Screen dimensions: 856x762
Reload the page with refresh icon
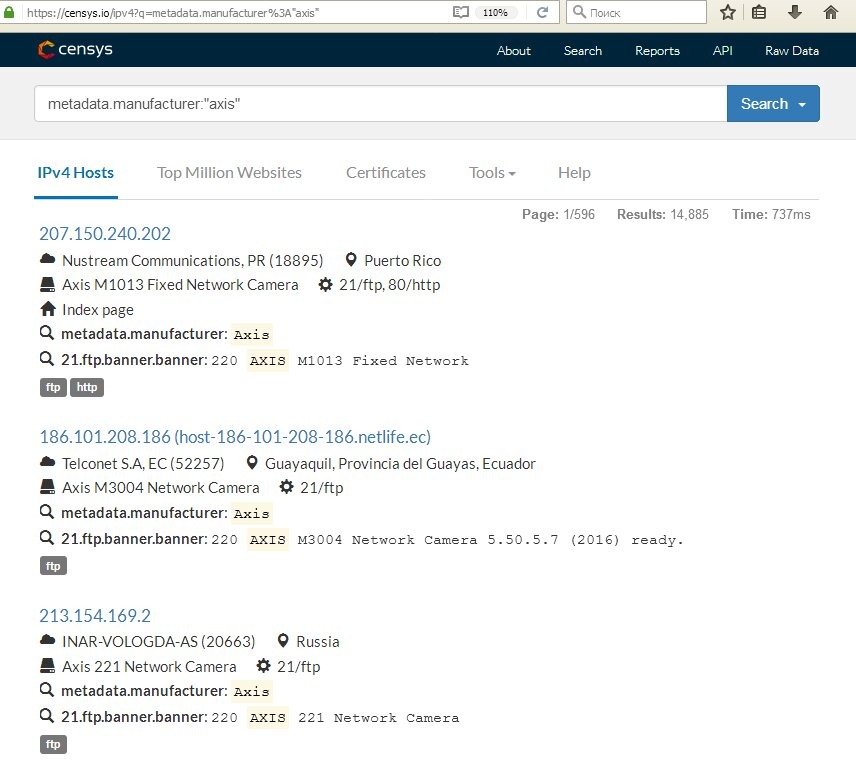pyautogui.click(x=542, y=12)
